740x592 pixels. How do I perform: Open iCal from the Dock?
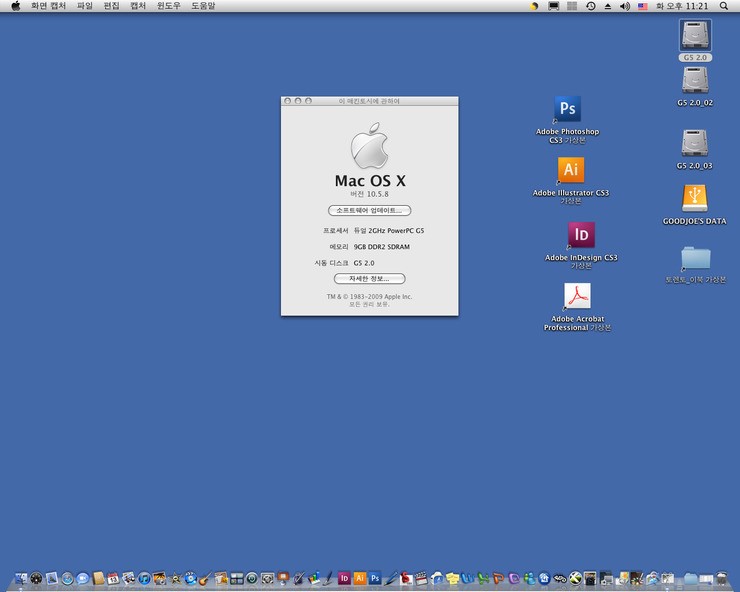pos(114,578)
